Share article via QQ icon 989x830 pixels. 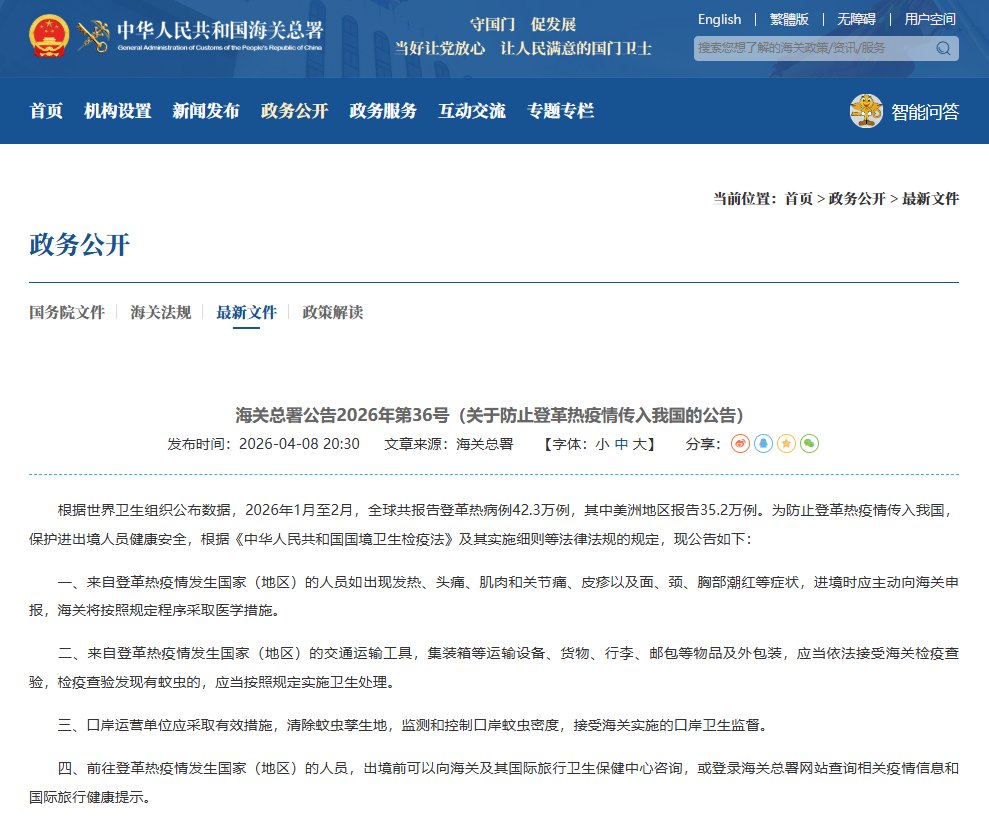point(763,443)
